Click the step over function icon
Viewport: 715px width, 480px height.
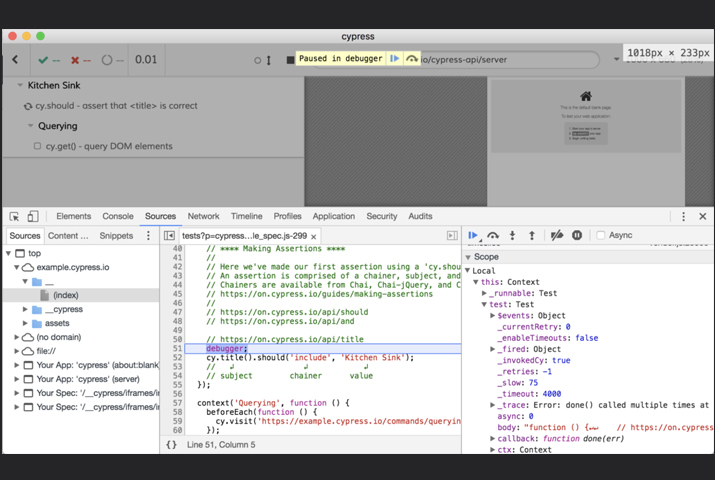(493, 236)
